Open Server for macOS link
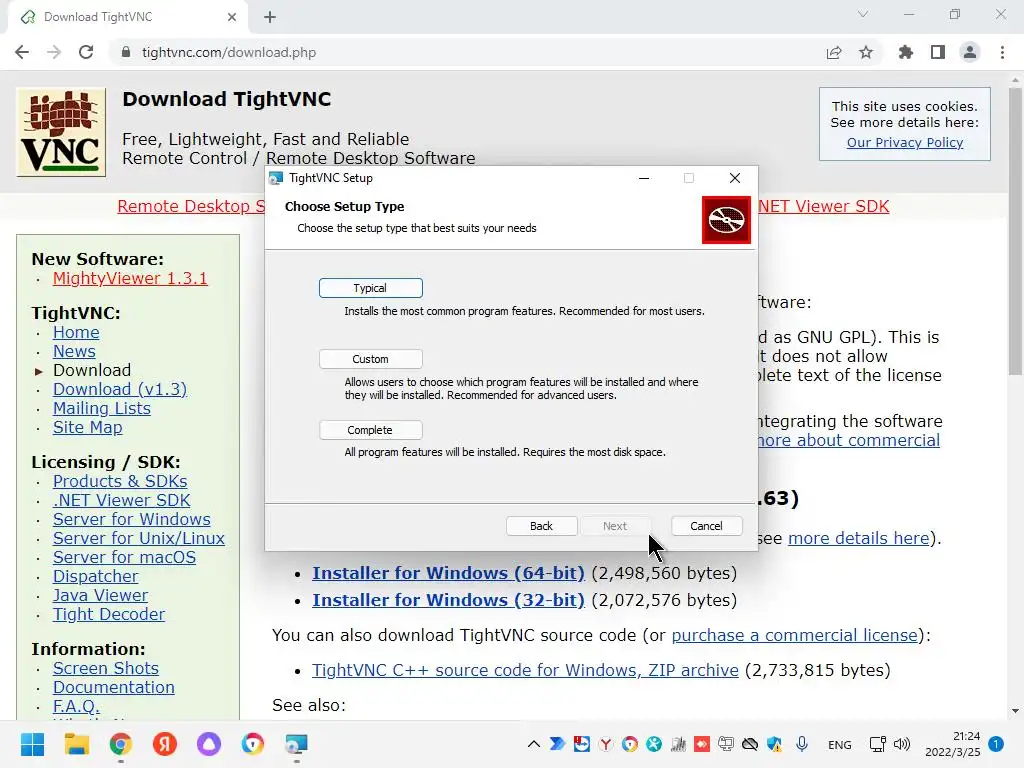This screenshot has width=1024, height=768. (x=124, y=557)
